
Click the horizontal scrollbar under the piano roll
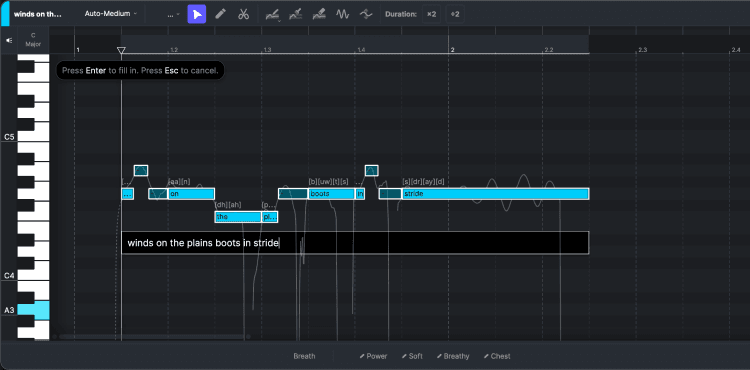pyautogui.click(x=152, y=337)
